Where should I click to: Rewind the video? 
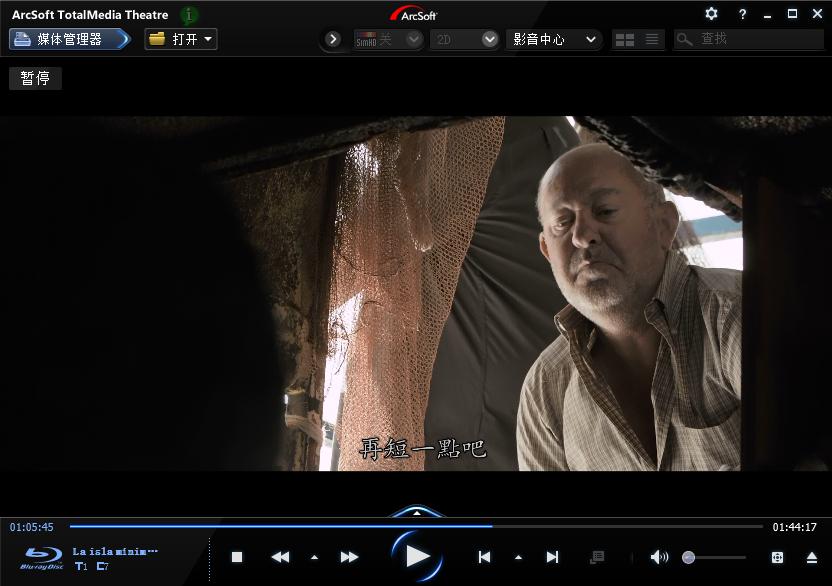(x=281, y=557)
